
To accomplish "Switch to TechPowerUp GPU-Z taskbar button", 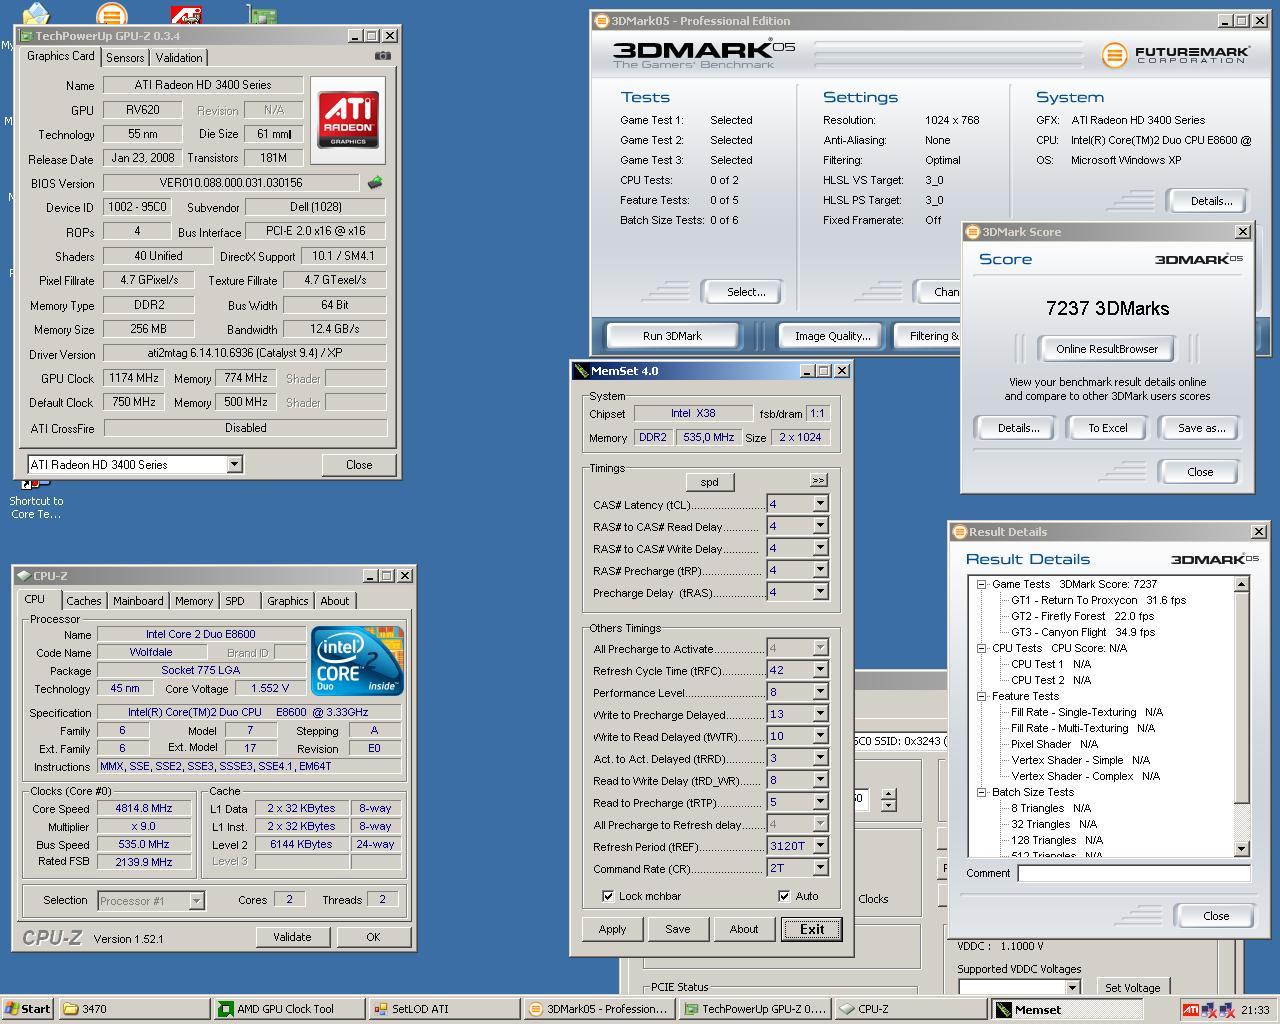I will tap(754, 1009).
